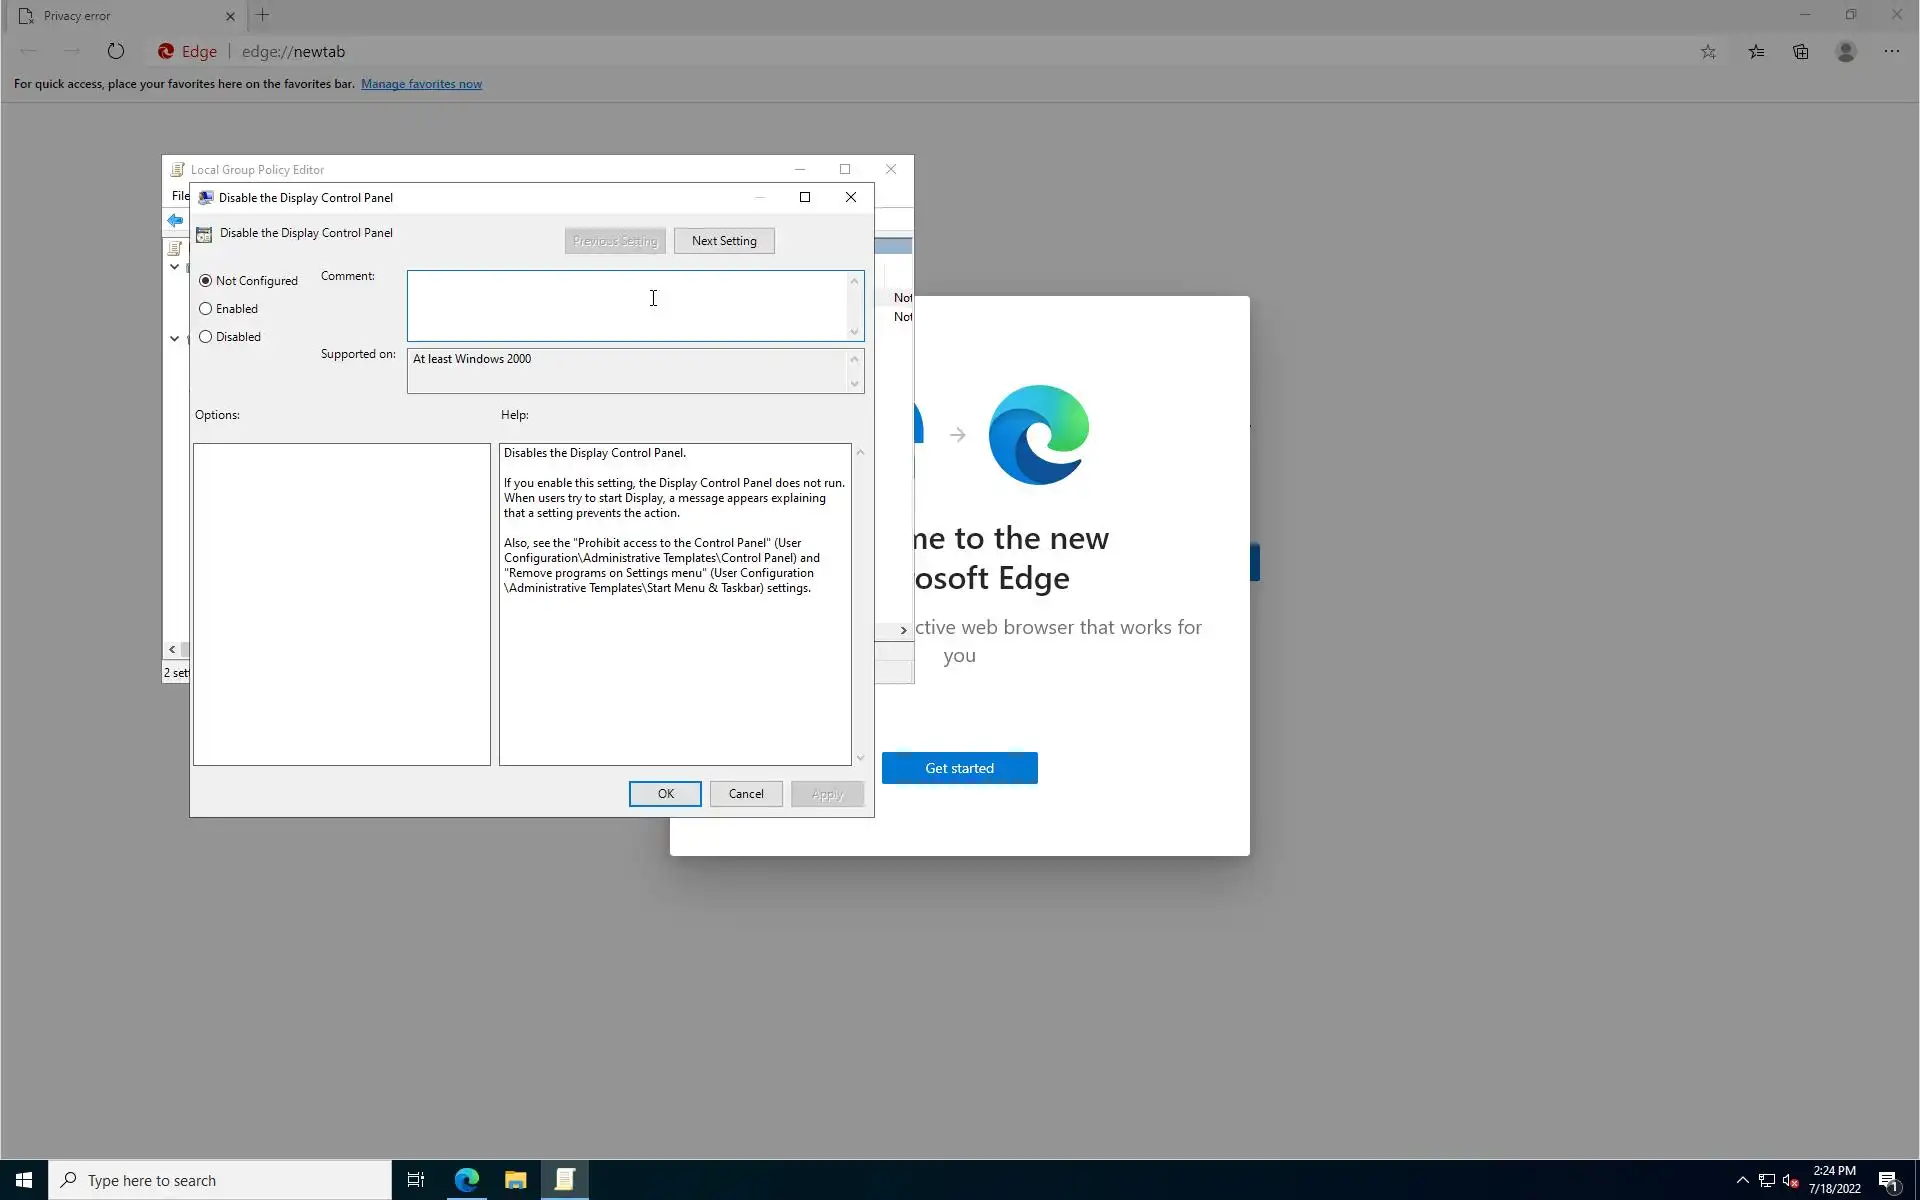Viewport: 1920px width, 1200px height.
Task: Open File Explorer from the taskbar
Action: 515,1180
